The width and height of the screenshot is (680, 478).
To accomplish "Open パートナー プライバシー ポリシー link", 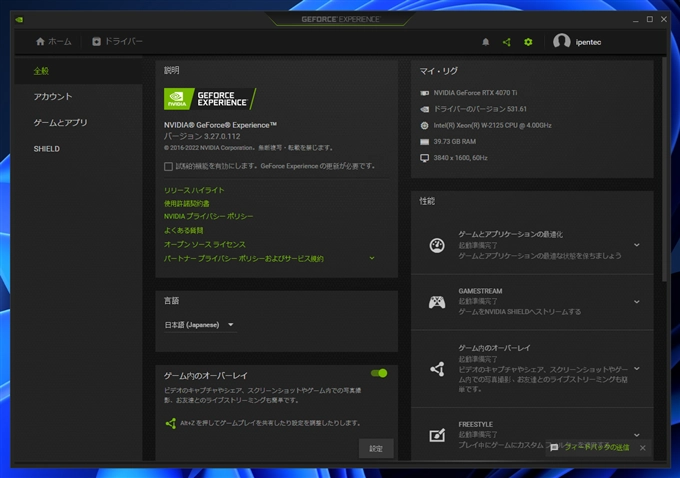I will coord(244,259).
